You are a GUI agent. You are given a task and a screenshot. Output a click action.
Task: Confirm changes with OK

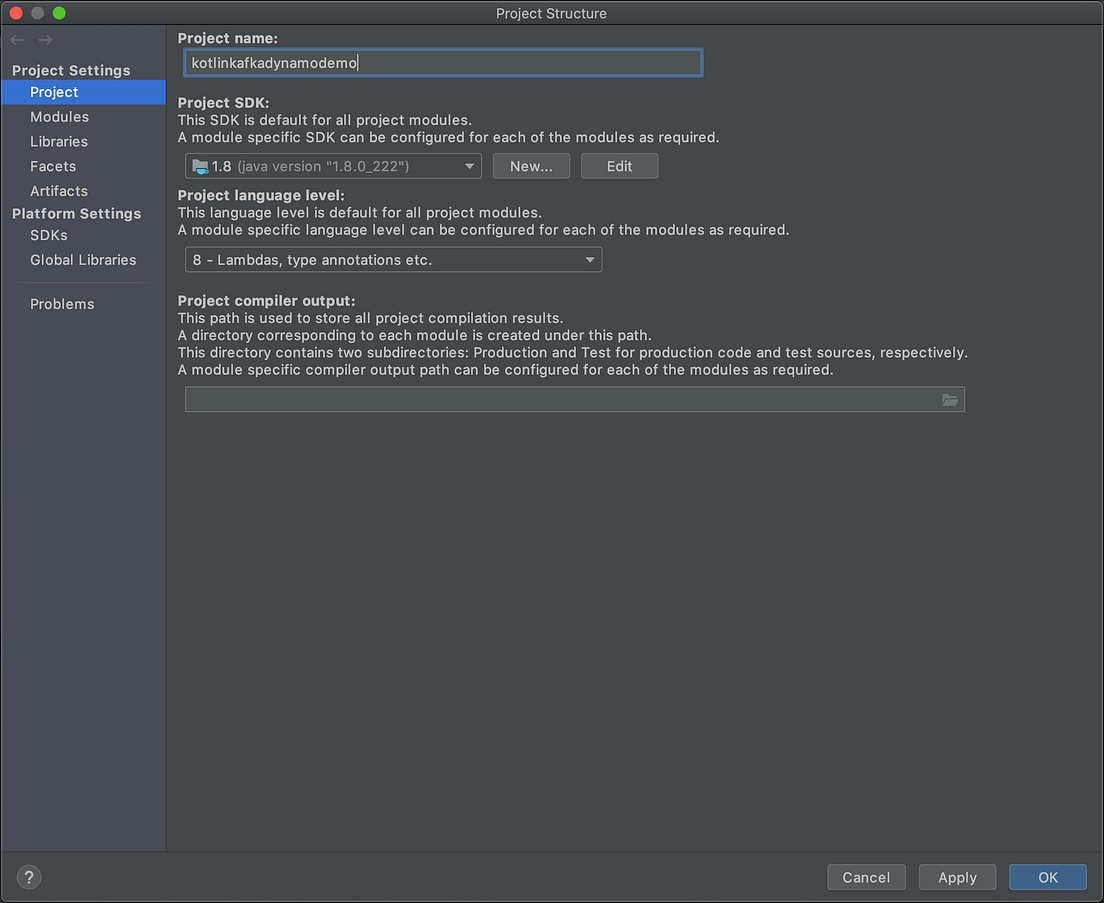click(x=1047, y=877)
